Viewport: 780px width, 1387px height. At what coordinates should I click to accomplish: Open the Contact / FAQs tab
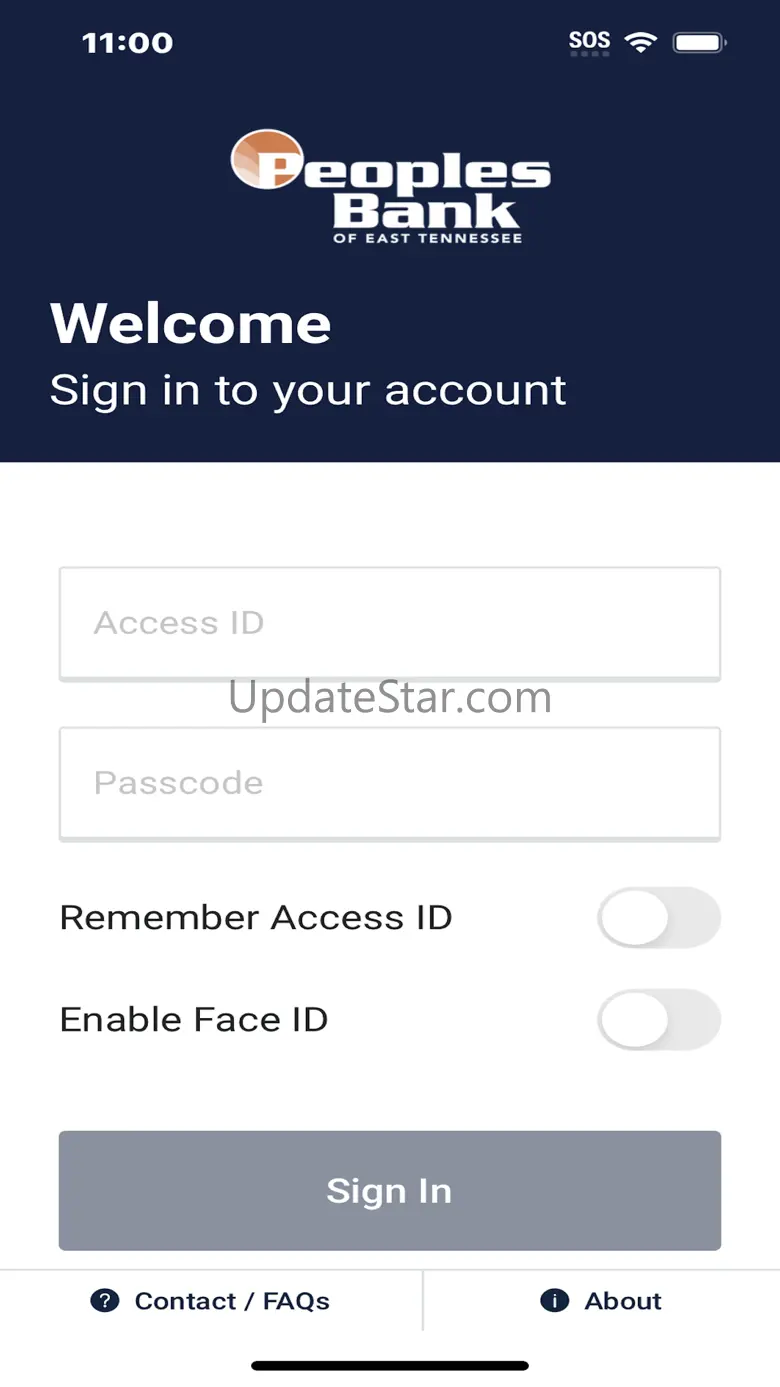point(211,1300)
